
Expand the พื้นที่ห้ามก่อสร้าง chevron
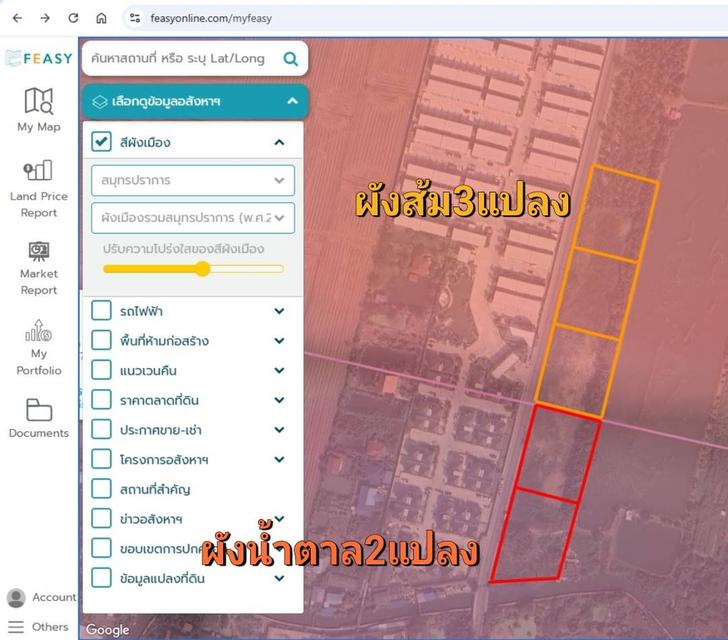279,340
